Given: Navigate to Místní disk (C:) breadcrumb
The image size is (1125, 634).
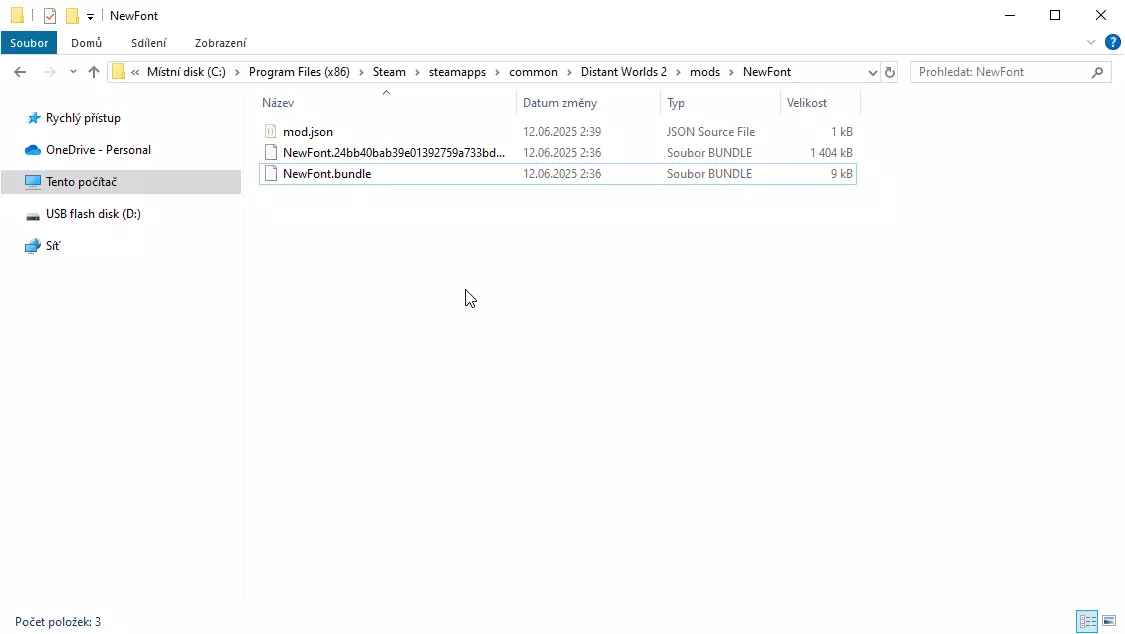Looking at the screenshot, I should point(186,72).
